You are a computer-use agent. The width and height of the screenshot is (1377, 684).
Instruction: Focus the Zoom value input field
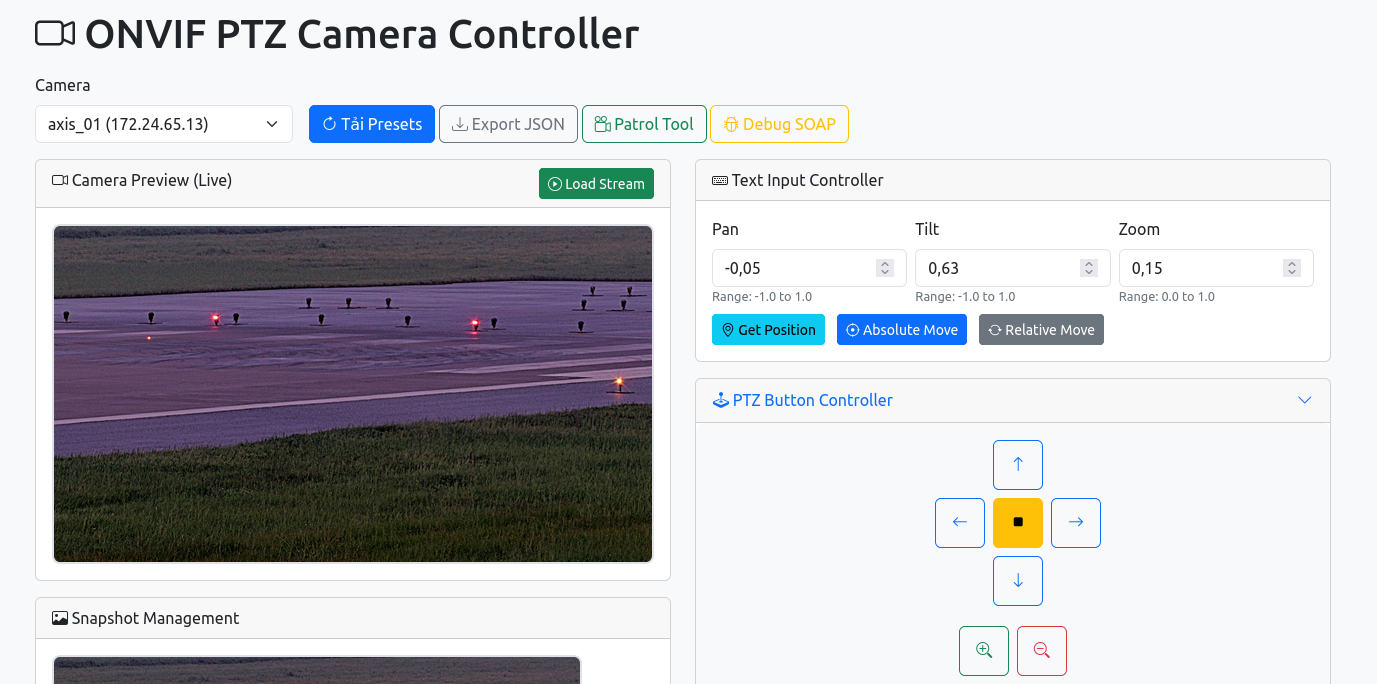1216,268
